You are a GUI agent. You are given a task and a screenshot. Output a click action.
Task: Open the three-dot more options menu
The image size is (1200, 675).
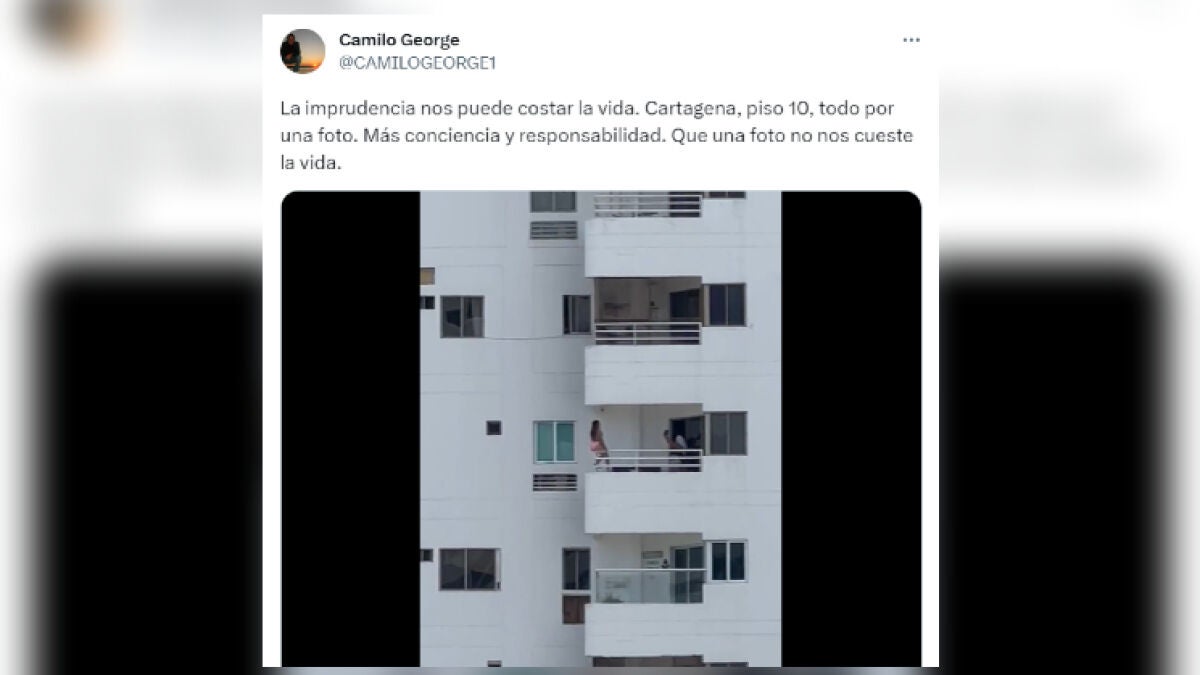(911, 40)
